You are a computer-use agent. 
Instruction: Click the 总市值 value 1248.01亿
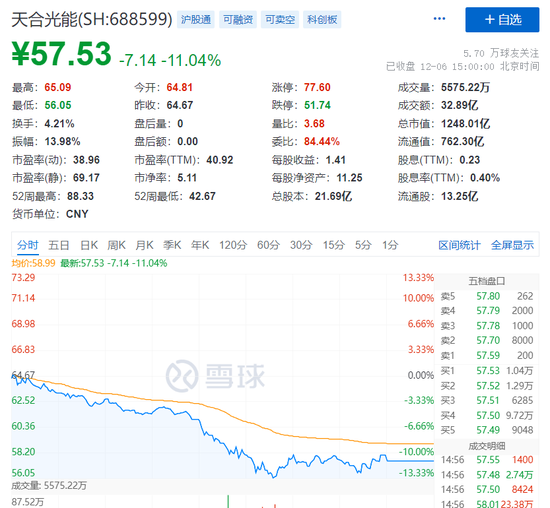pyautogui.click(x=465, y=123)
